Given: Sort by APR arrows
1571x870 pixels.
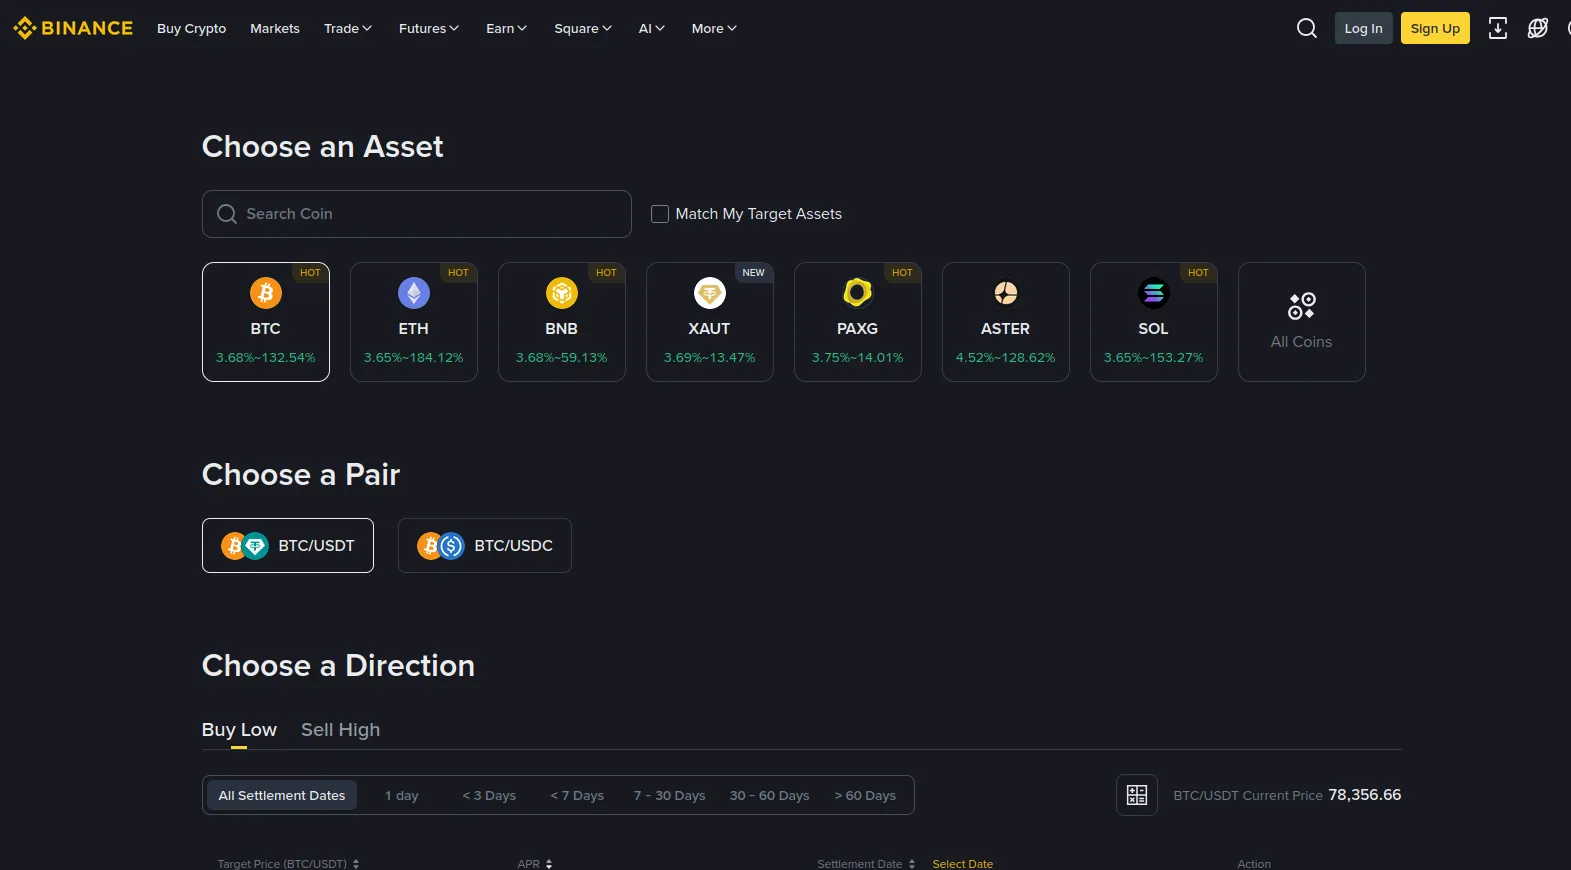Looking at the screenshot, I should (549, 864).
